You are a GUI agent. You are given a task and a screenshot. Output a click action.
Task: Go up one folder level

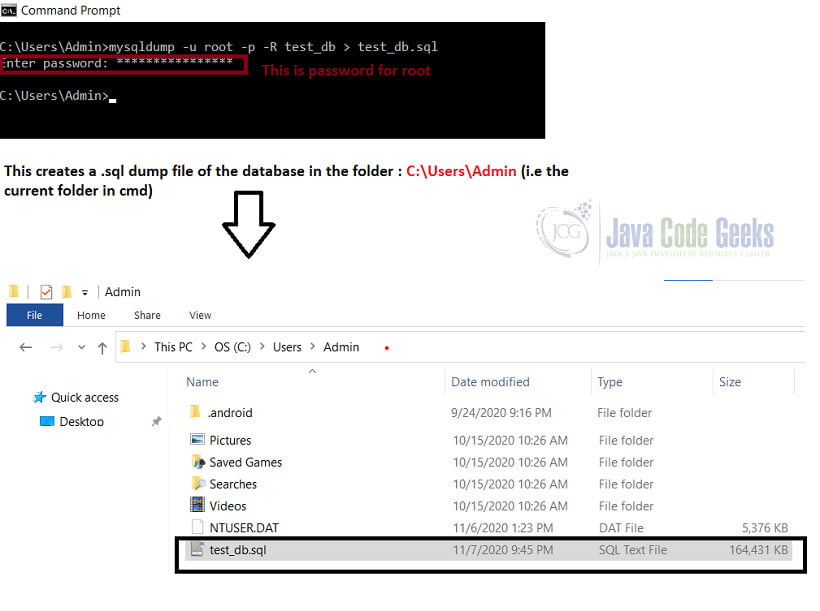pyautogui.click(x=102, y=348)
